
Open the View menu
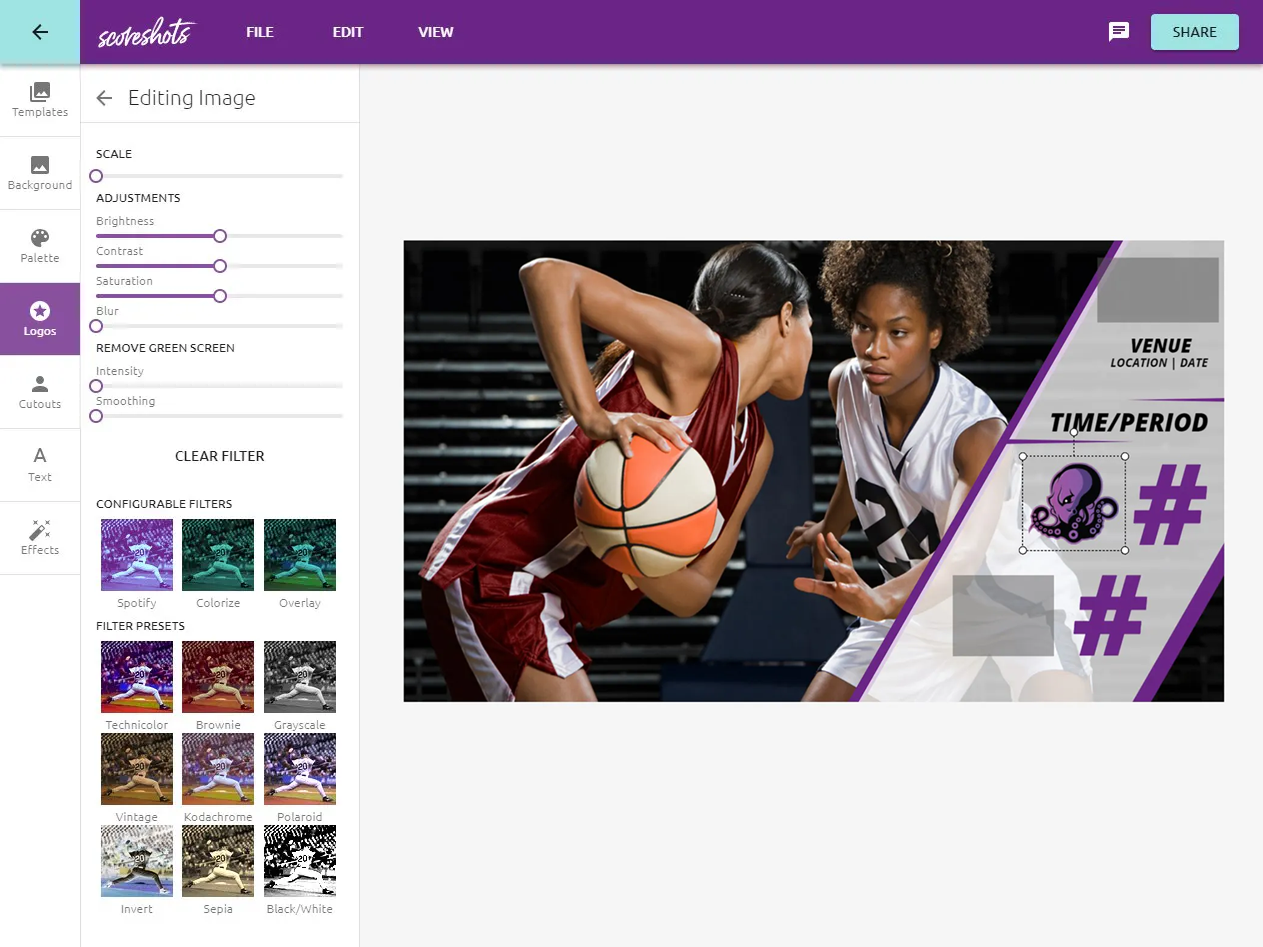436,32
